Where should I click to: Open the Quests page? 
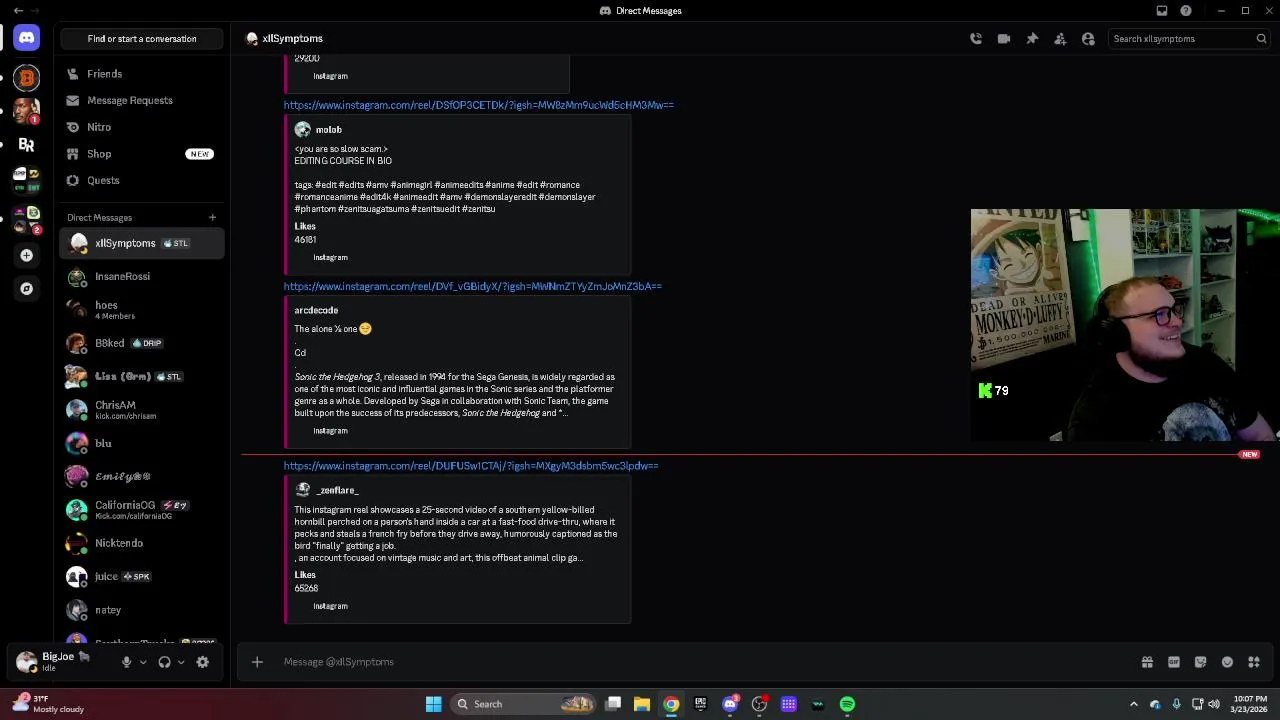pos(142,180)
